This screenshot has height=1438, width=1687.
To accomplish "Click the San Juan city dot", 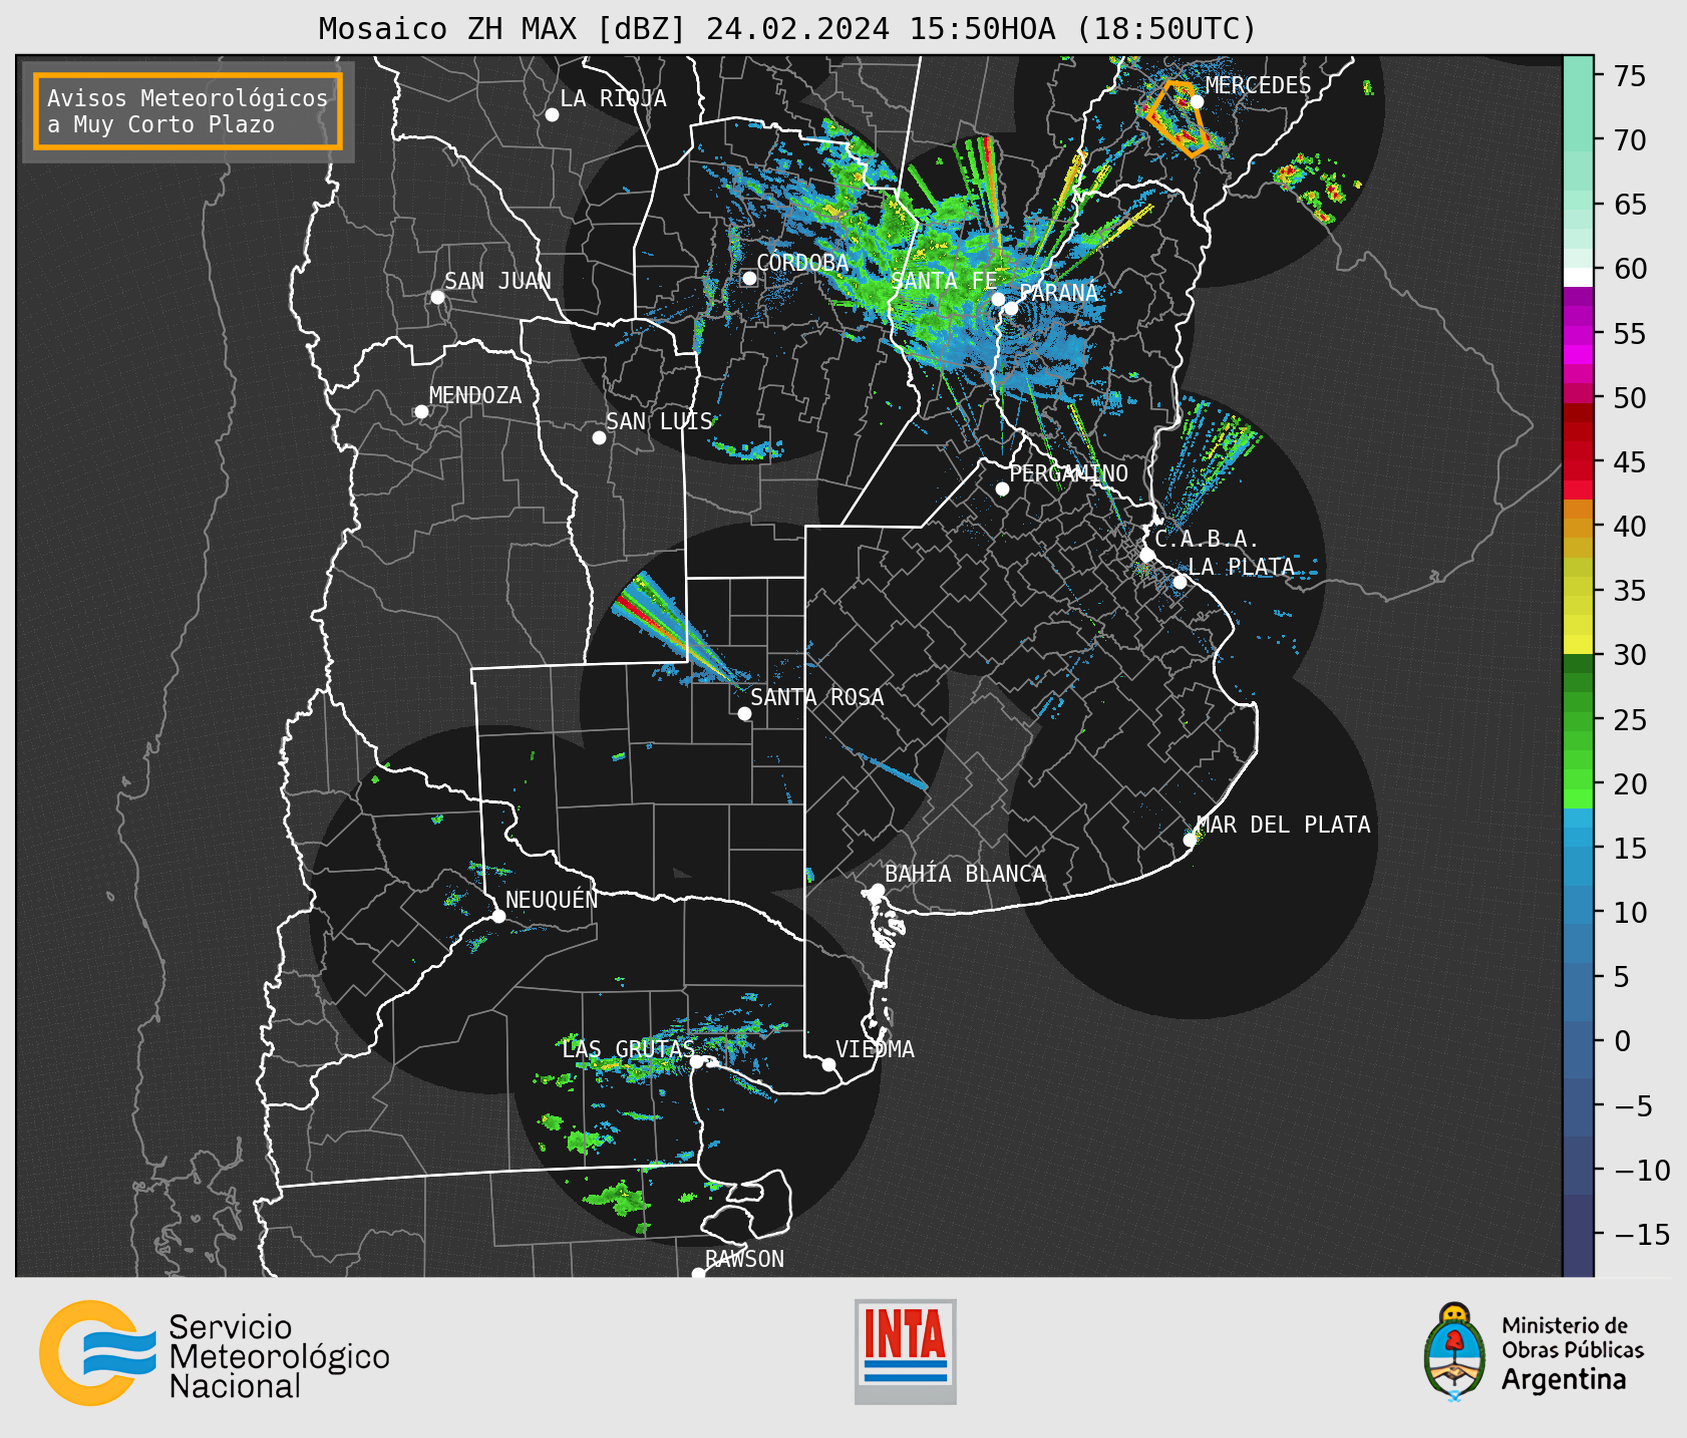I will pos(437,297).
